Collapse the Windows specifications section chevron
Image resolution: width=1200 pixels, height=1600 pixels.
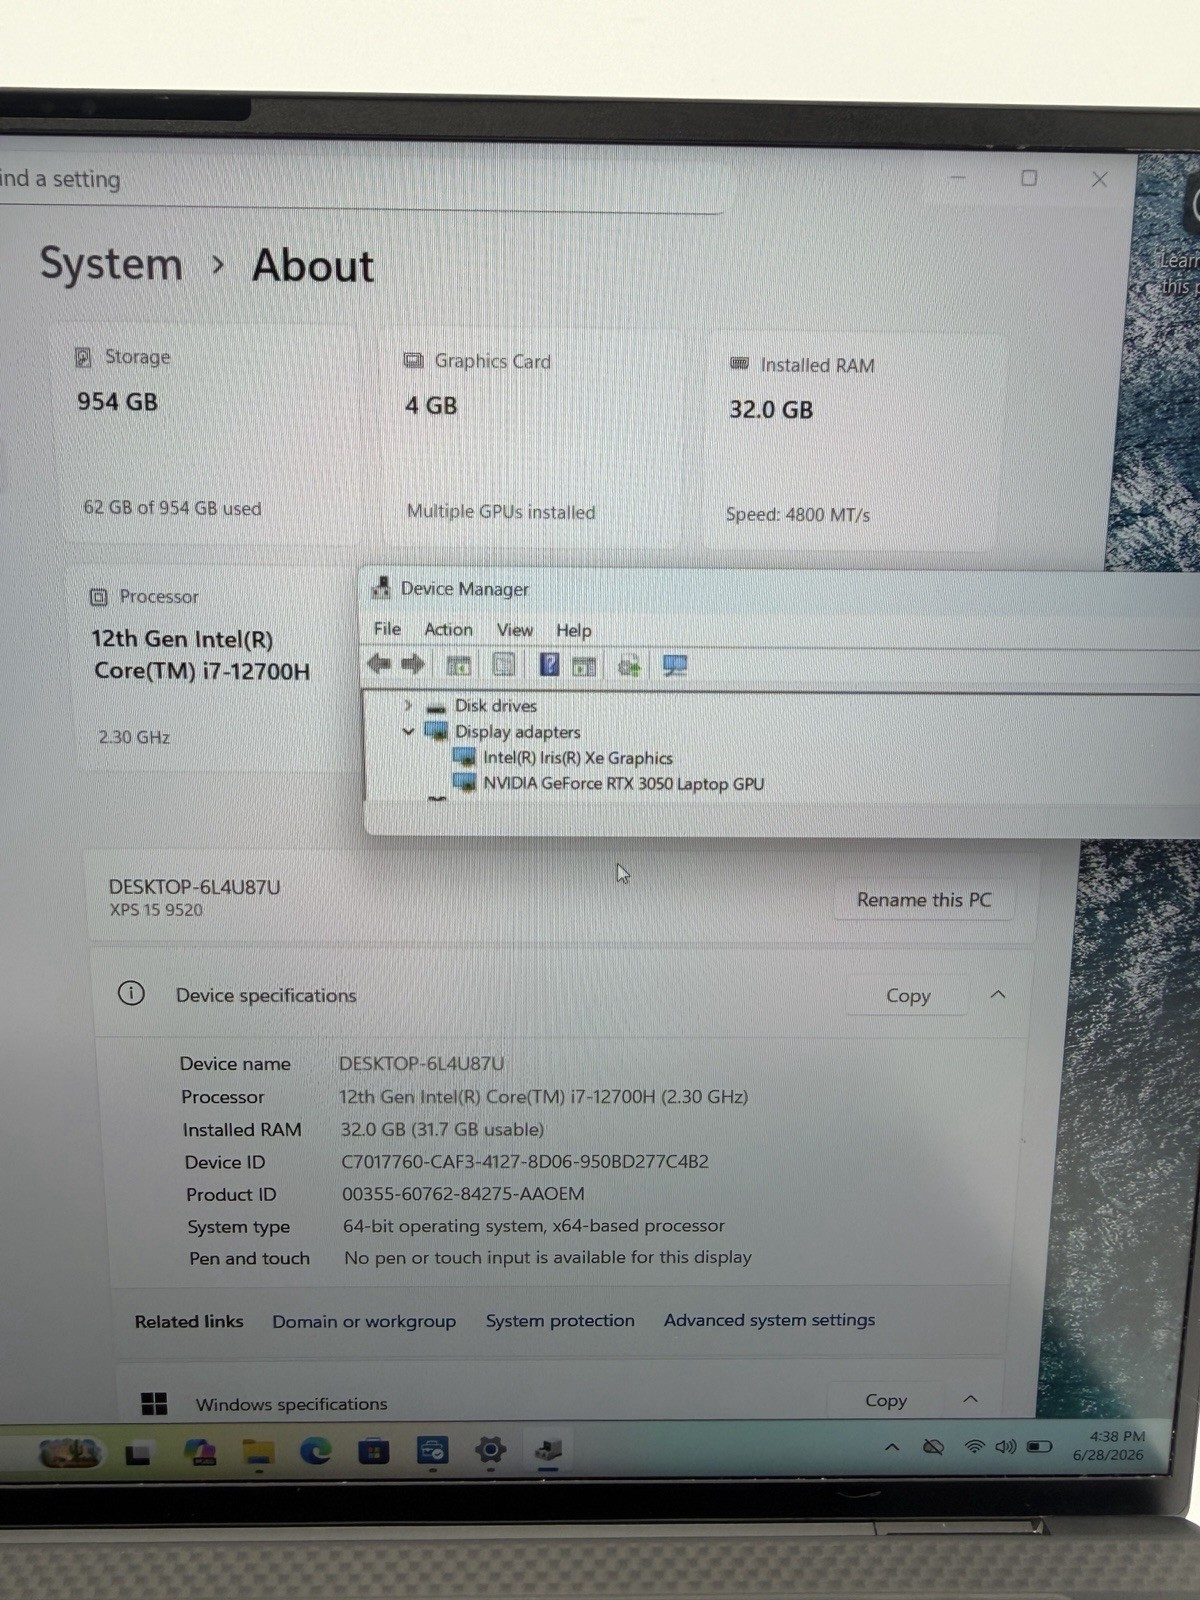click(x=970, y=1399)
